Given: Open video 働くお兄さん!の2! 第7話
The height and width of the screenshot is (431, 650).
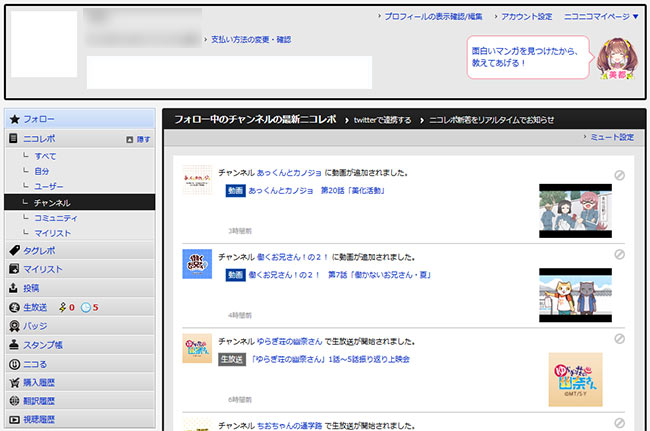Looking at the screenshot, I should pyautogui.click(x=340, y=275).
